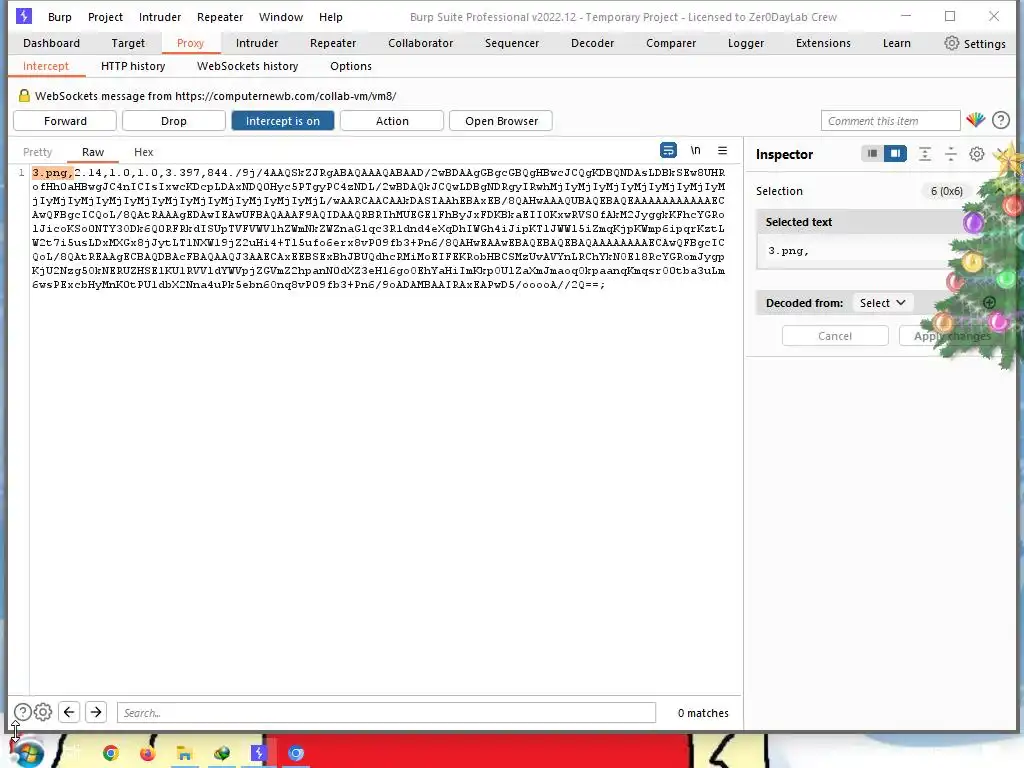Open File Explorer from the taskbar
The width and height of the screenshot is (1024, 768).
[184, 754]
